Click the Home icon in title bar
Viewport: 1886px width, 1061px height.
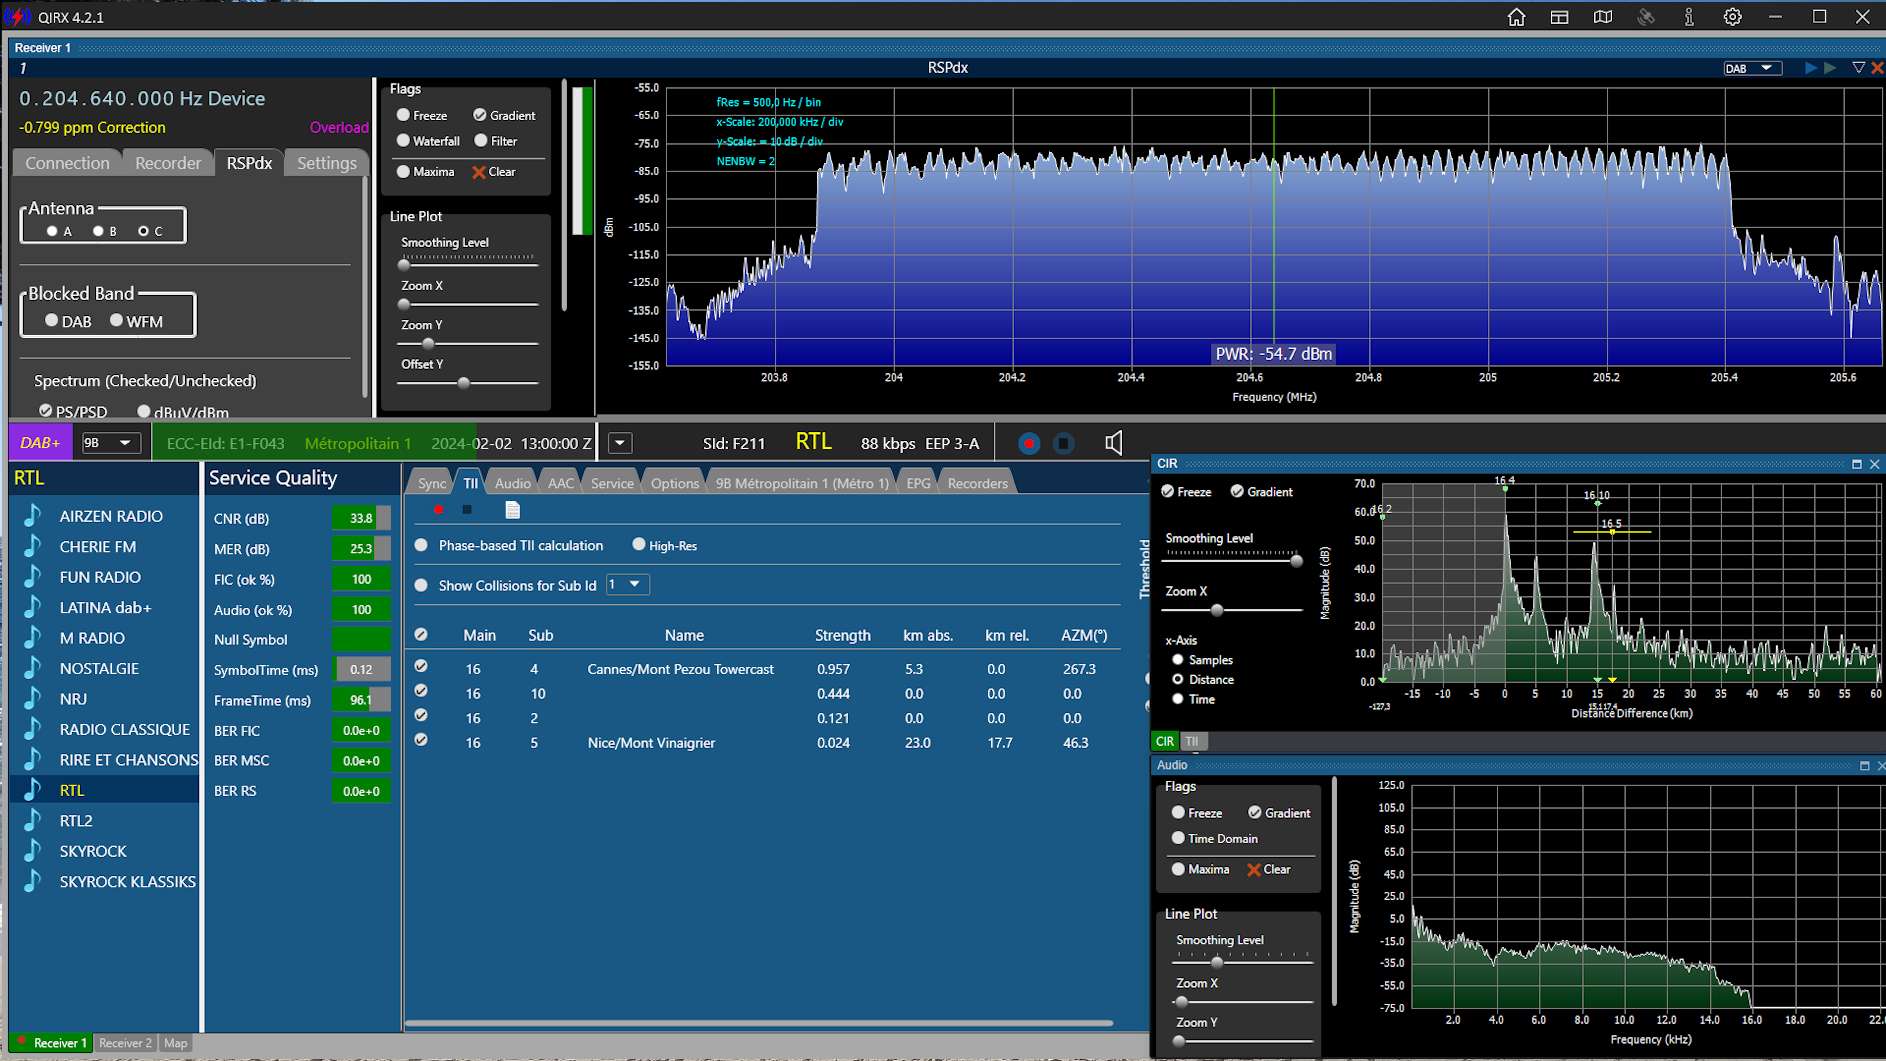(1516, 17)
